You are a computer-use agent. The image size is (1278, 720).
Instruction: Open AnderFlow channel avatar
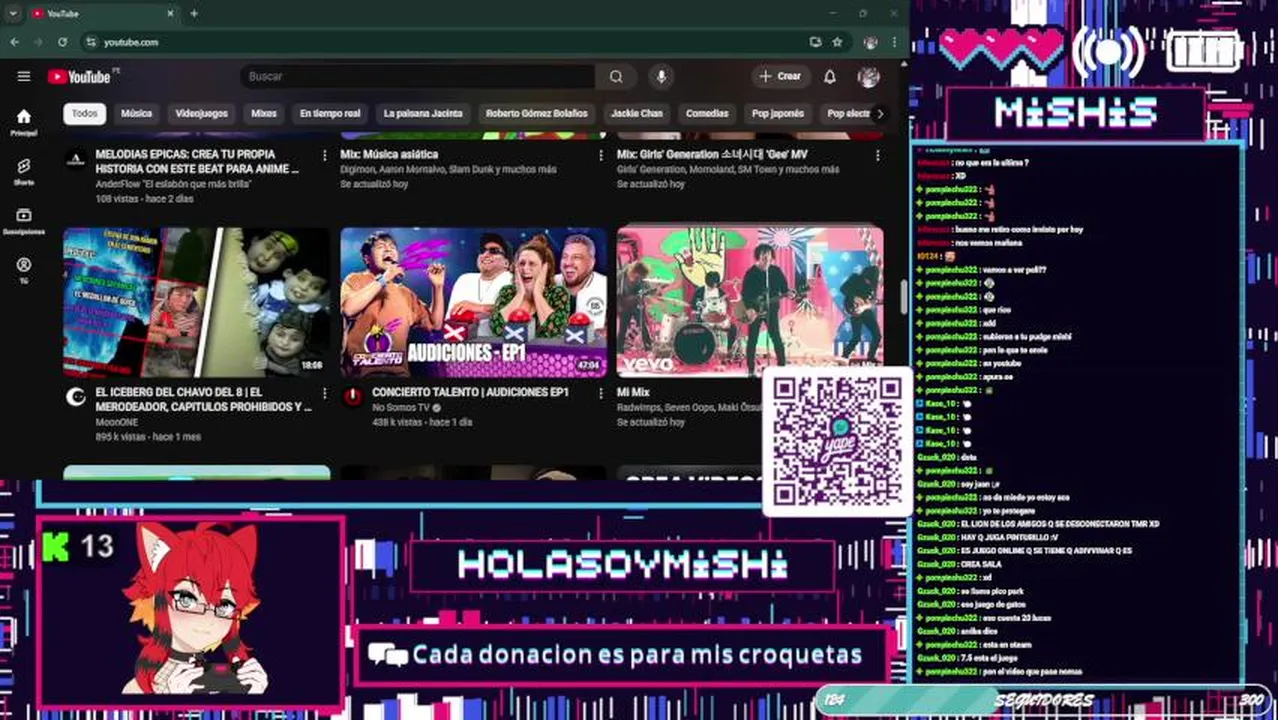click(76, 159)
